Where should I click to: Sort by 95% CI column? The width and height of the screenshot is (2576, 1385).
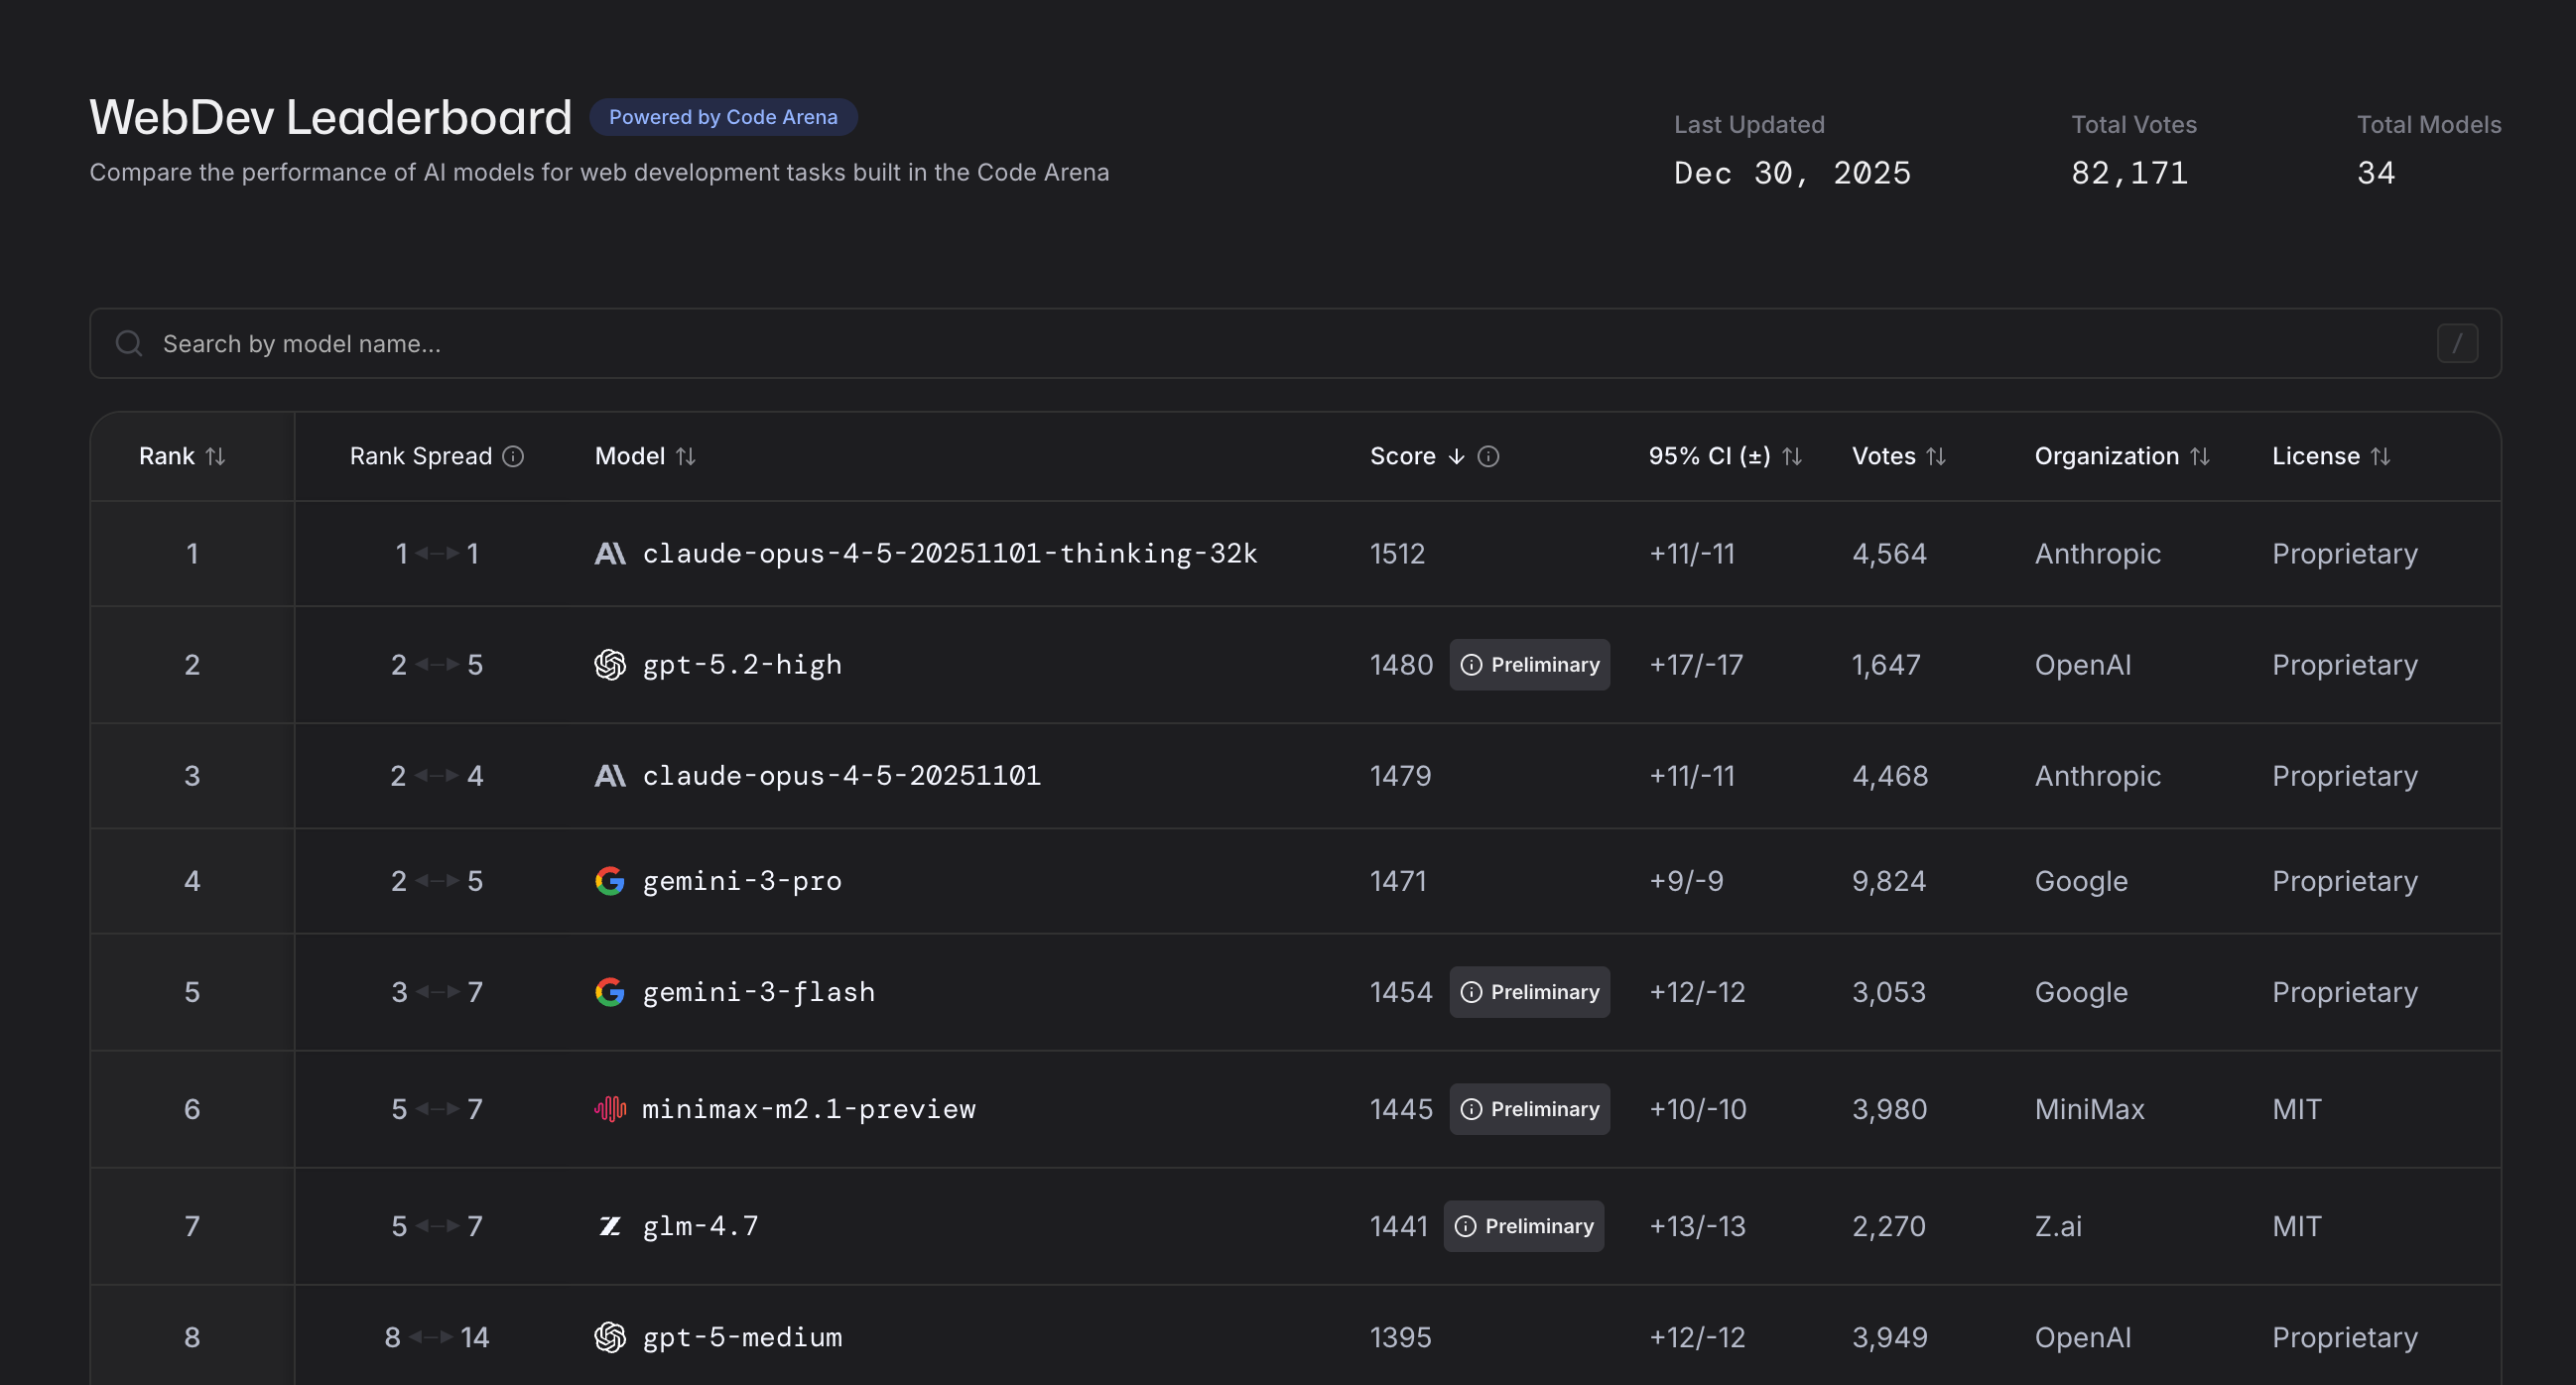1792,456
